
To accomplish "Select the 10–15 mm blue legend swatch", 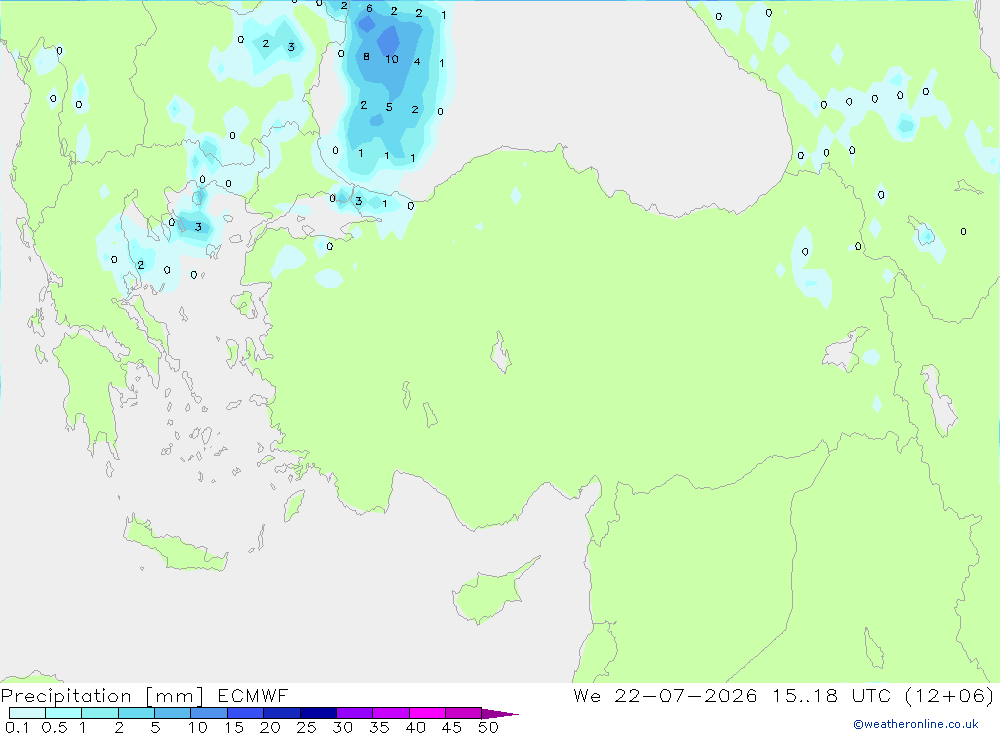I will (209, 713).
